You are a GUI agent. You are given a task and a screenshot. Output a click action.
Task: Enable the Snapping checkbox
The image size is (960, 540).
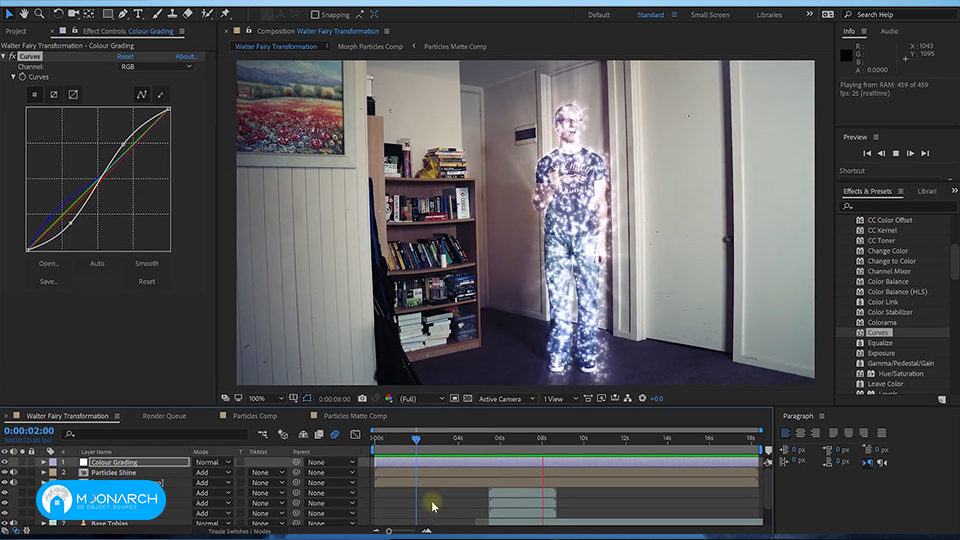pos(315,15)
